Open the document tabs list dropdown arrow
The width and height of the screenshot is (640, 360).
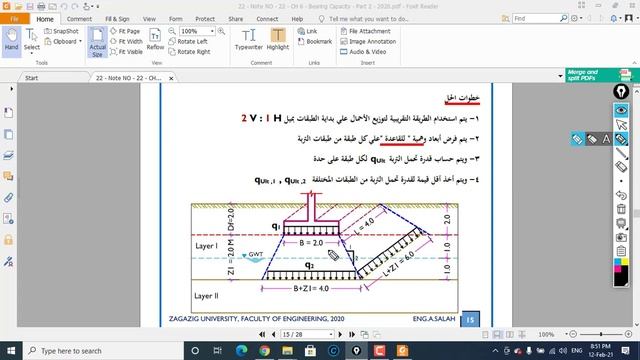(x=560, y=76)
